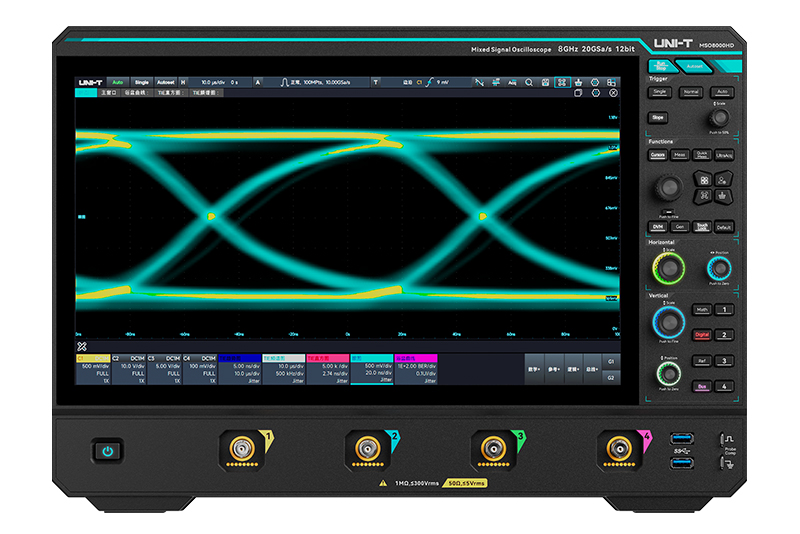Click the on-screen Single button

point(142,82)
